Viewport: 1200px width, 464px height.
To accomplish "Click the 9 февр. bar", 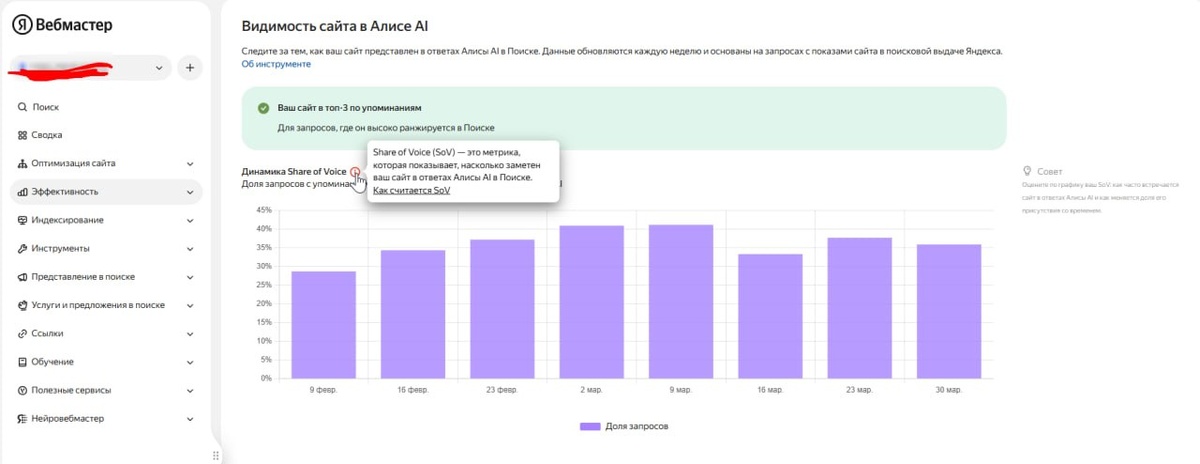I will tap(324, 325).
